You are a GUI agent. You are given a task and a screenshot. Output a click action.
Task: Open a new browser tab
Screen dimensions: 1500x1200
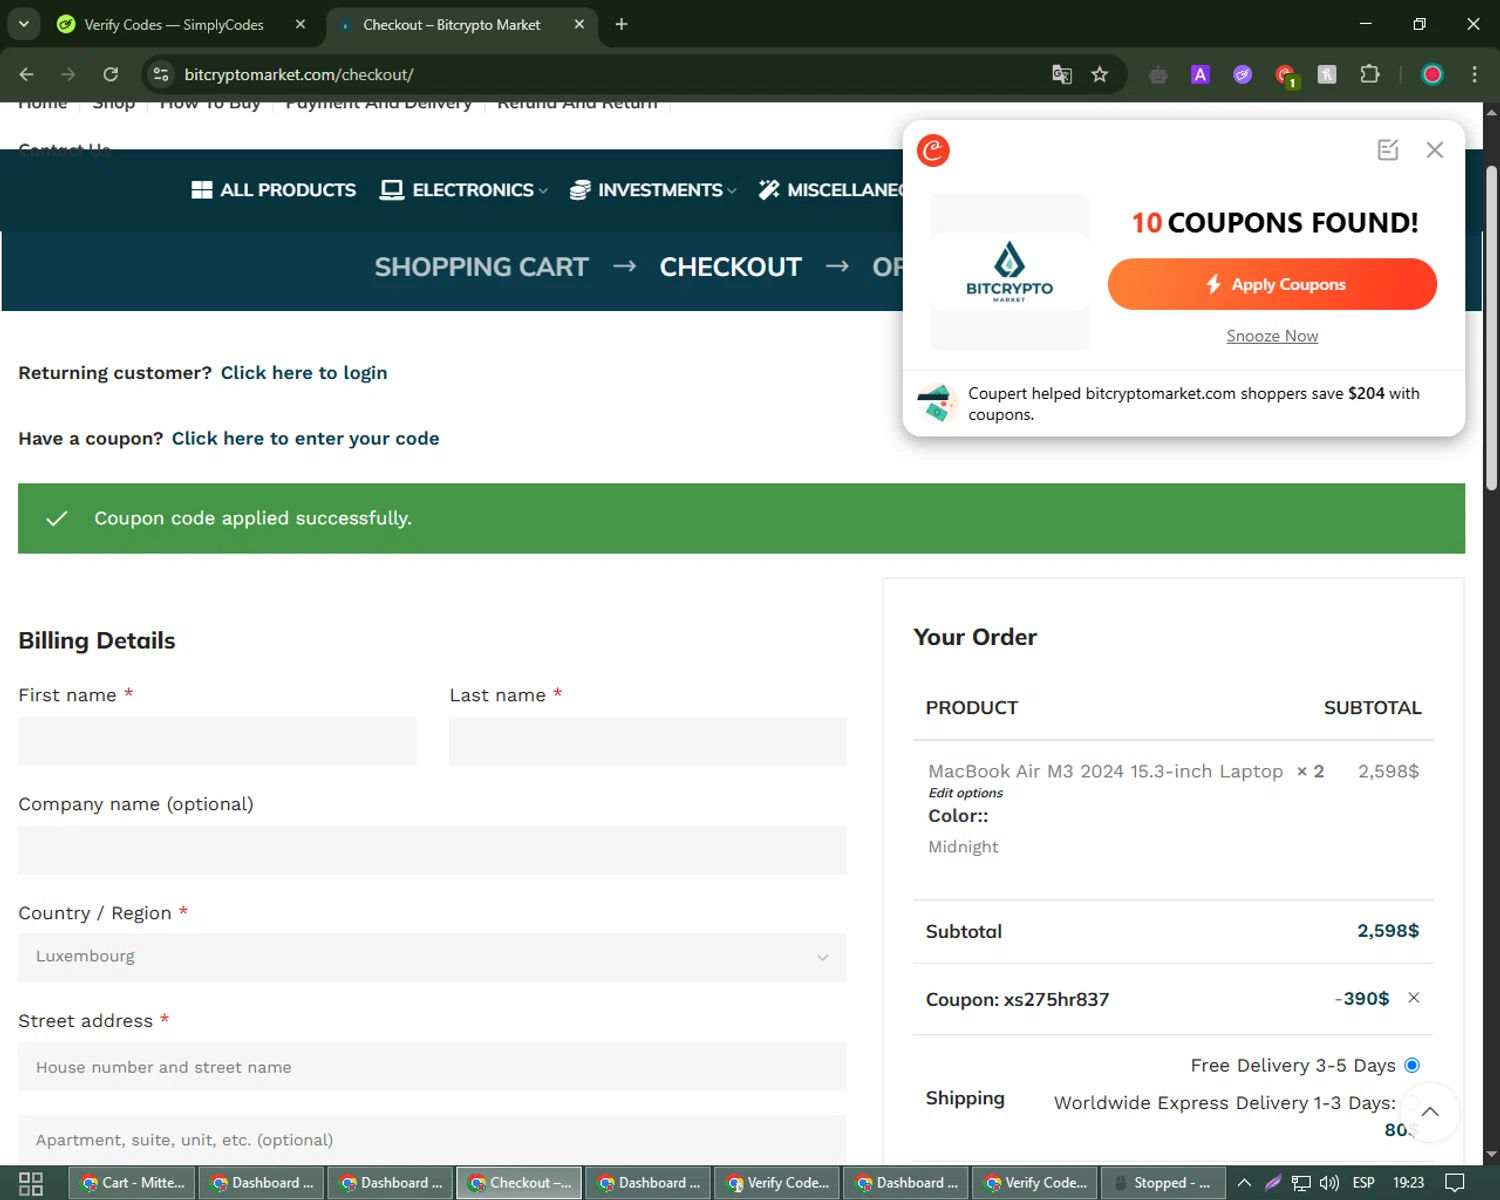pyautogui.click(x=621, y=24)
